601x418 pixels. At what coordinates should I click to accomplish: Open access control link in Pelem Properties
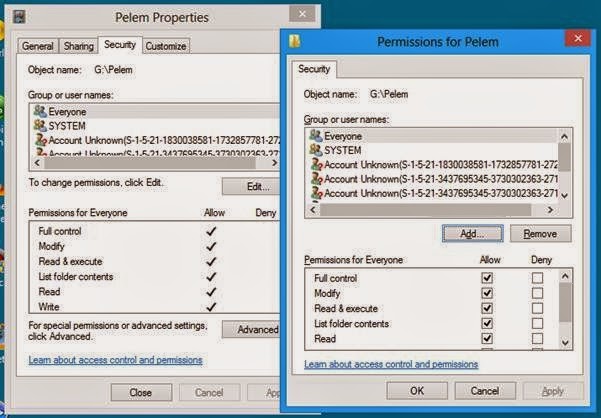pyautogui.click(x=115, y=360)
